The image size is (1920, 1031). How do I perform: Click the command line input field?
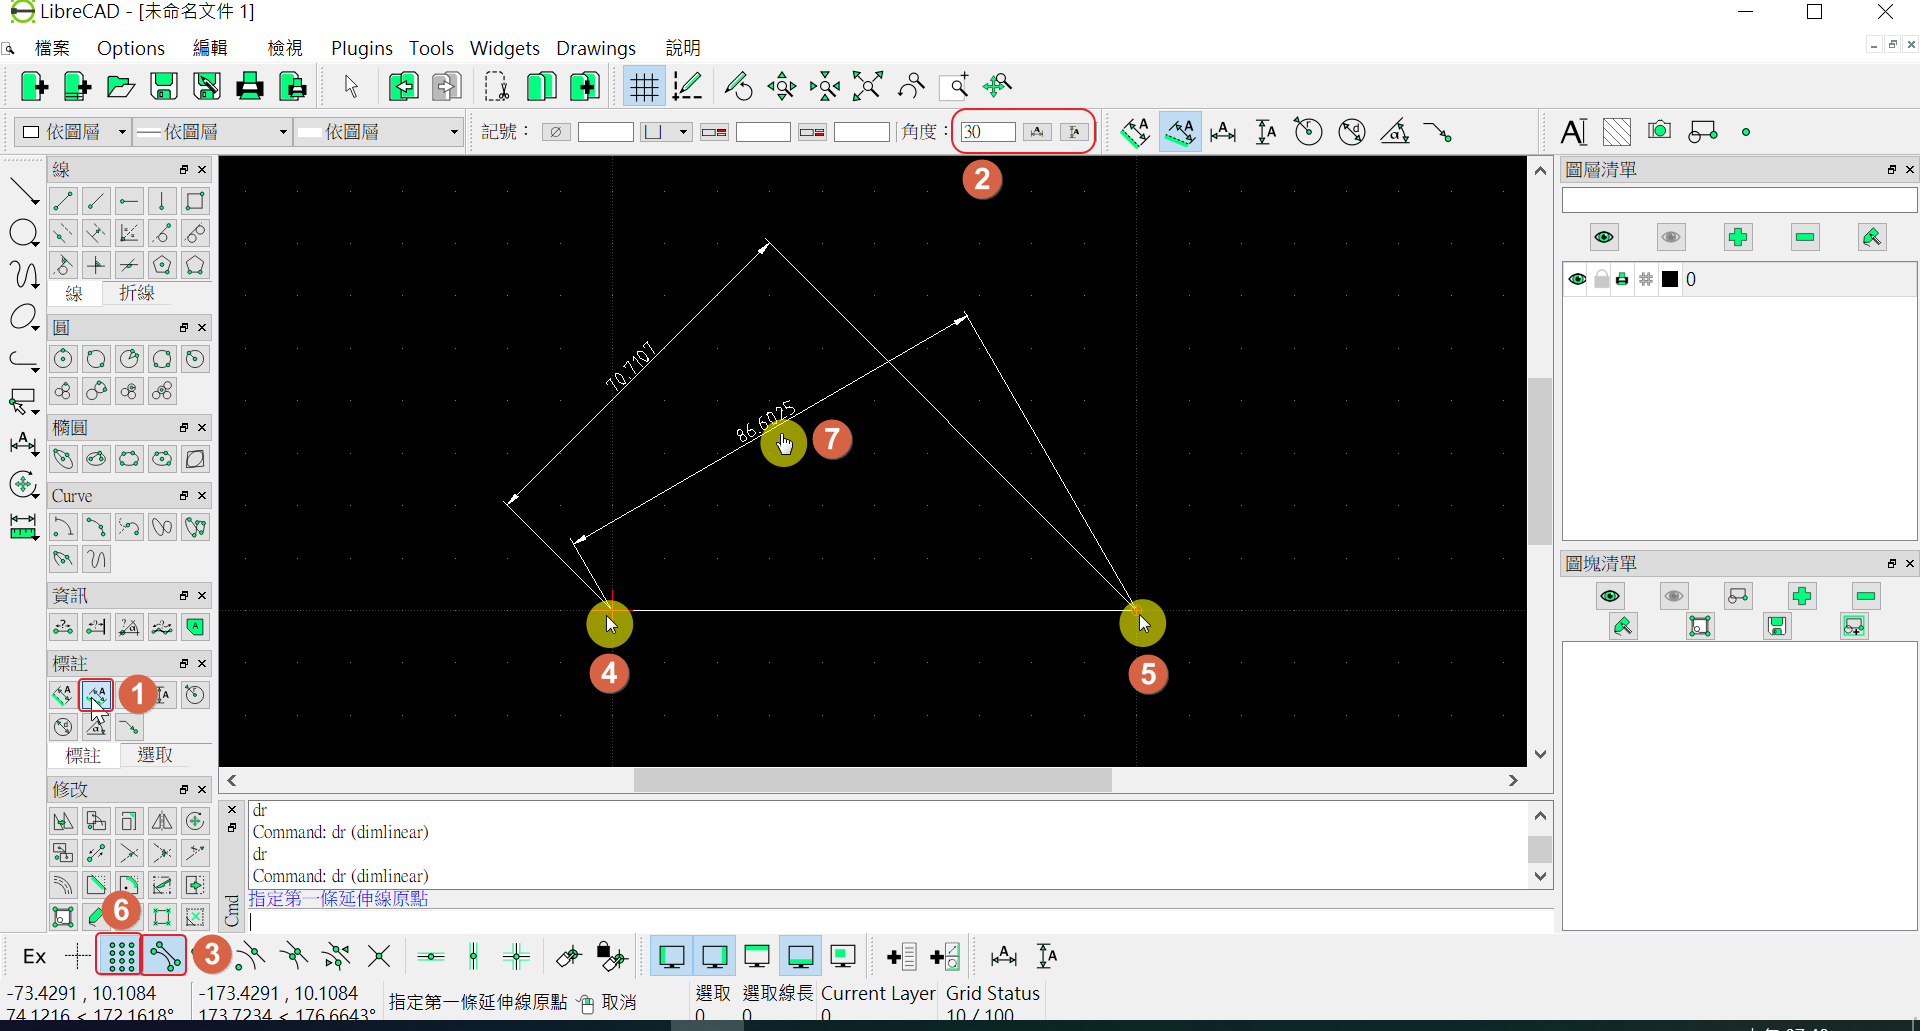pos(900,922)
